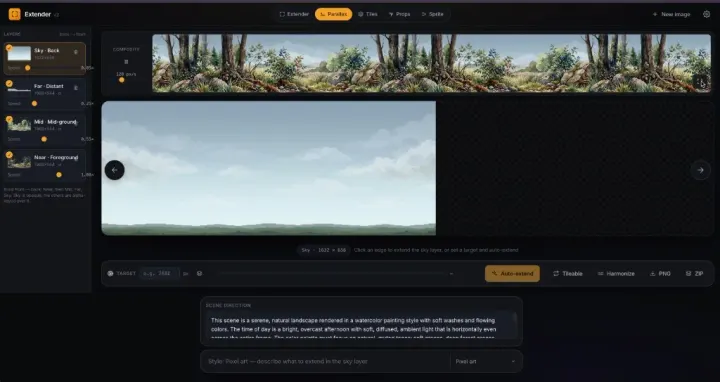Open the Sprite tab
Viewport: 720px width, 382px height.
(x=433, y=14)
